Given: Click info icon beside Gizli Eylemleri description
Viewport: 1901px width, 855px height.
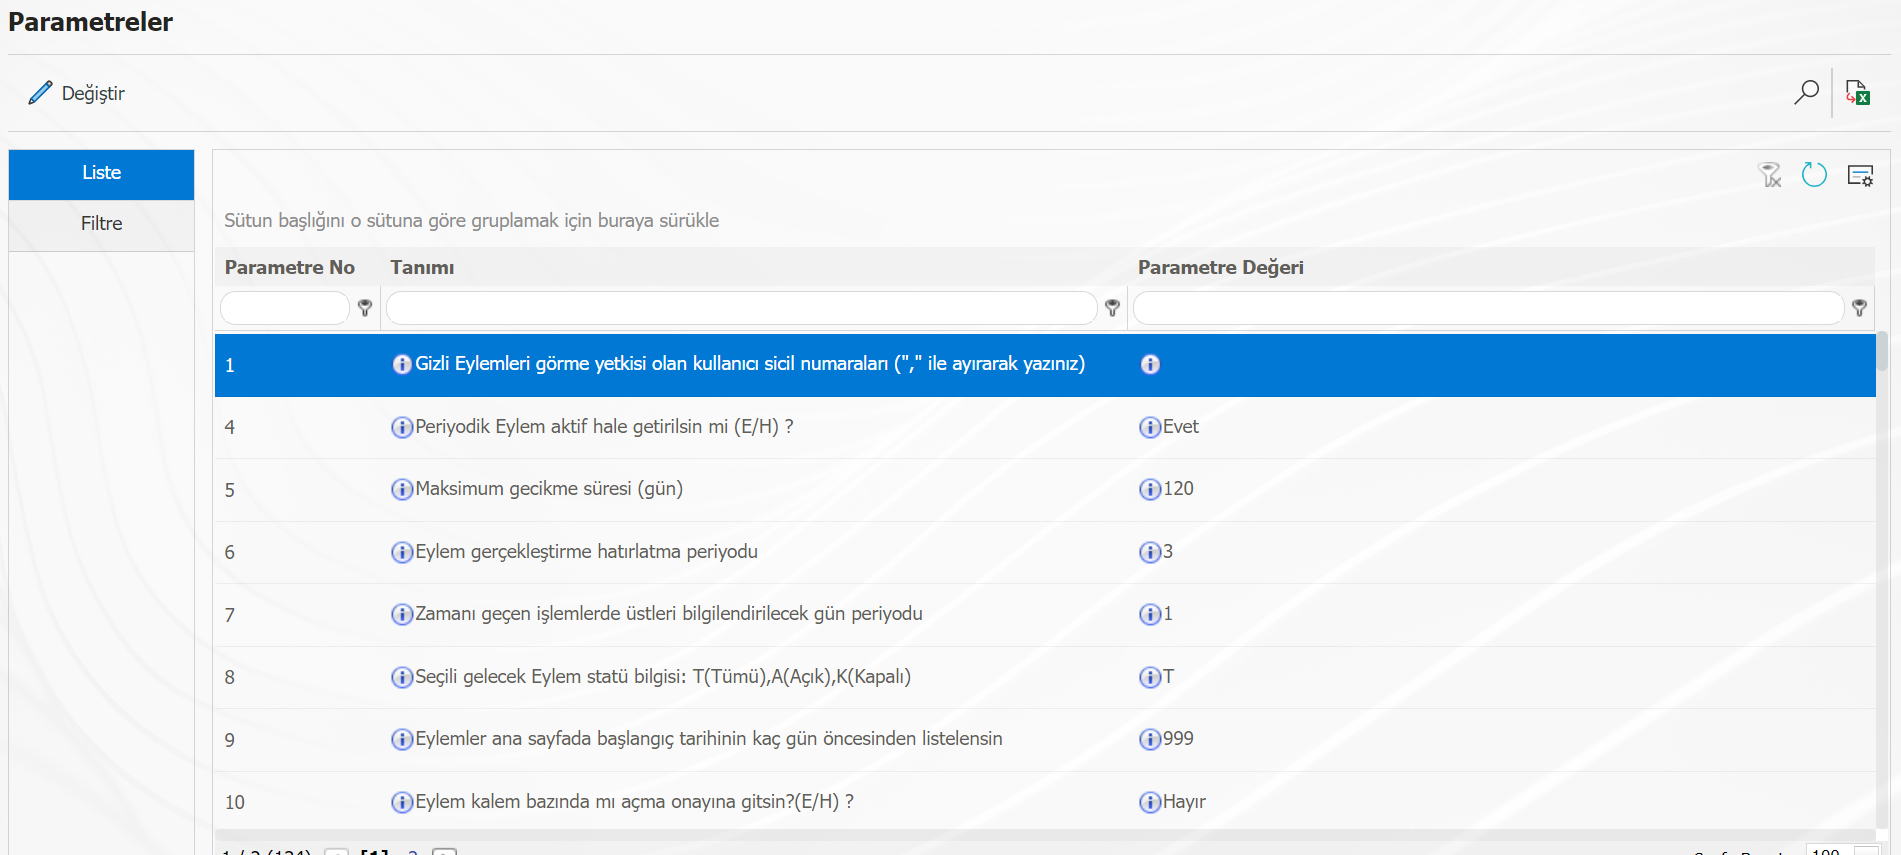Looking at the screenshot, I should pyautogui.click(x=402, y=364).
